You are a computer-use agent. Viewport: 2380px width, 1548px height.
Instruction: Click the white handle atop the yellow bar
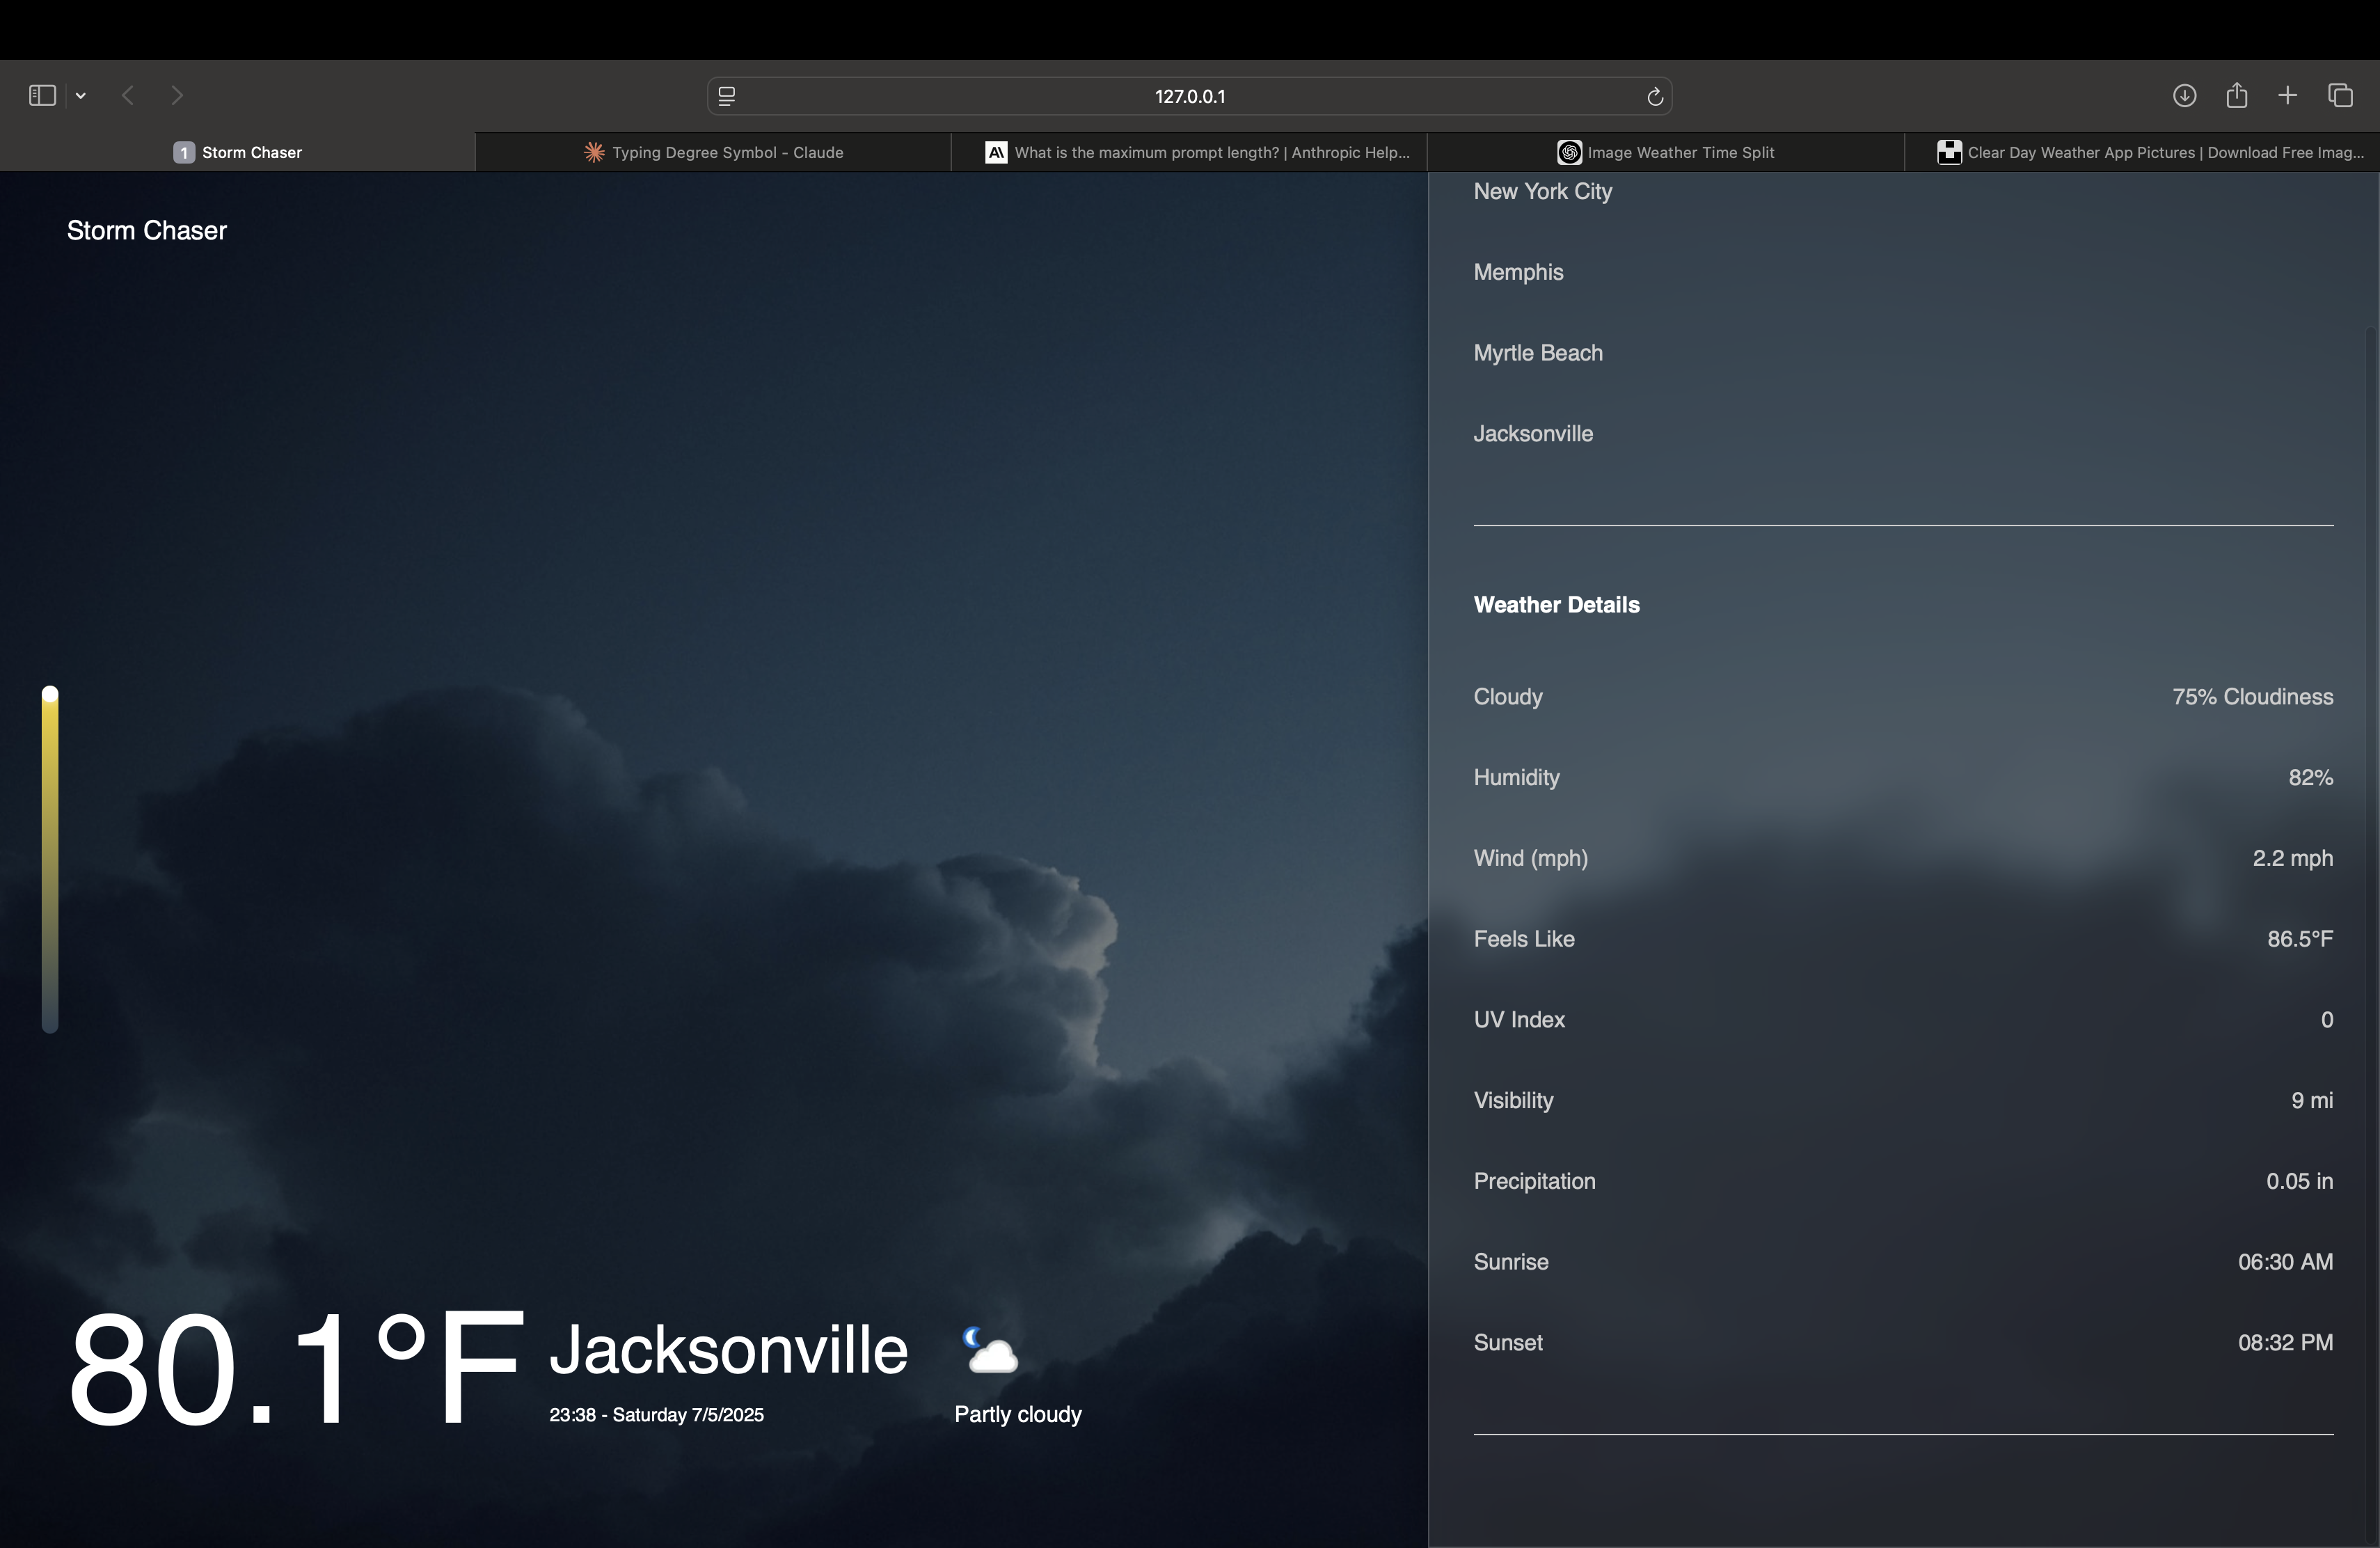50,694
